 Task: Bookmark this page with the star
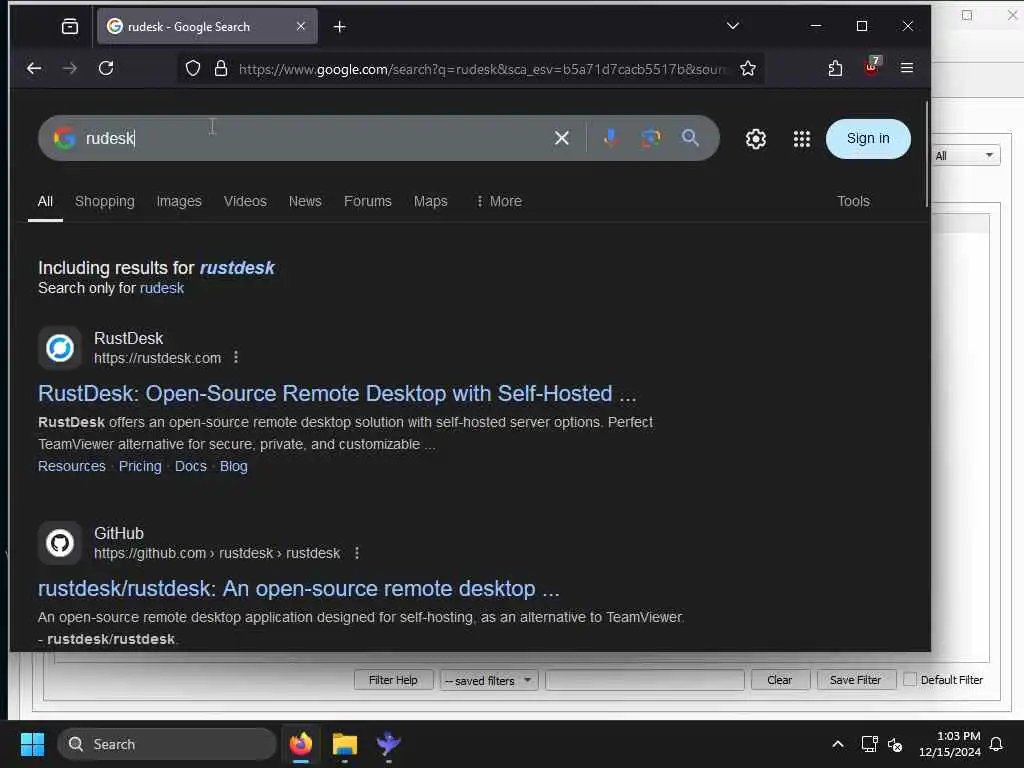tap(748, 69)
